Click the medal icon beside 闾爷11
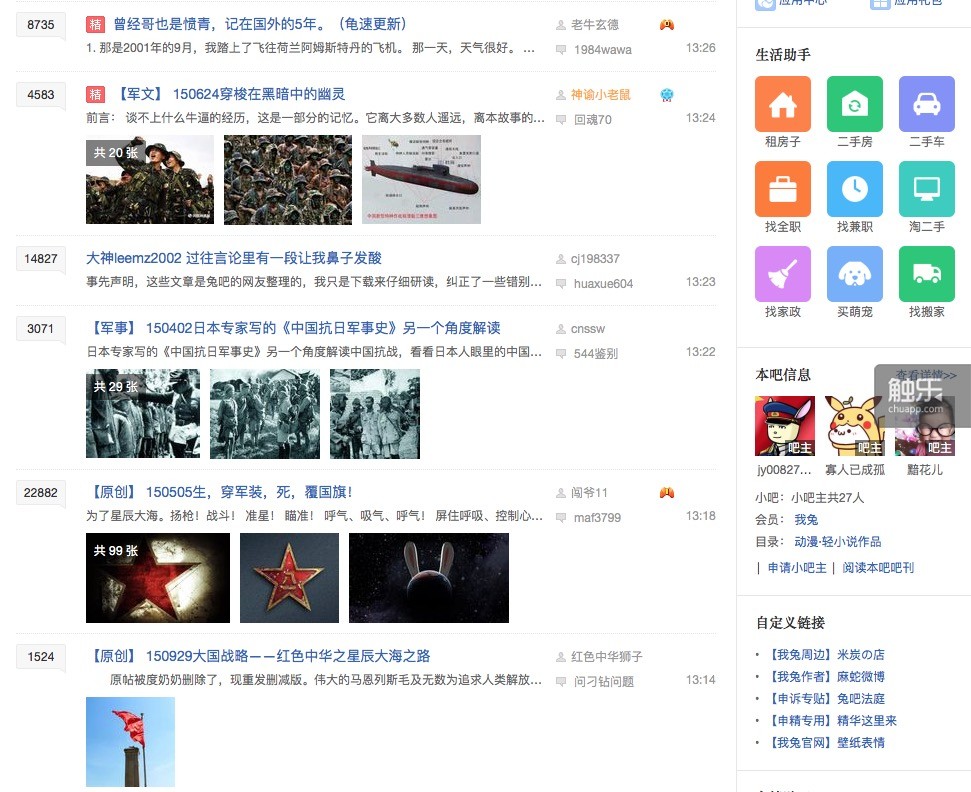Screen dimensions: 971x792 pos(667,493)
